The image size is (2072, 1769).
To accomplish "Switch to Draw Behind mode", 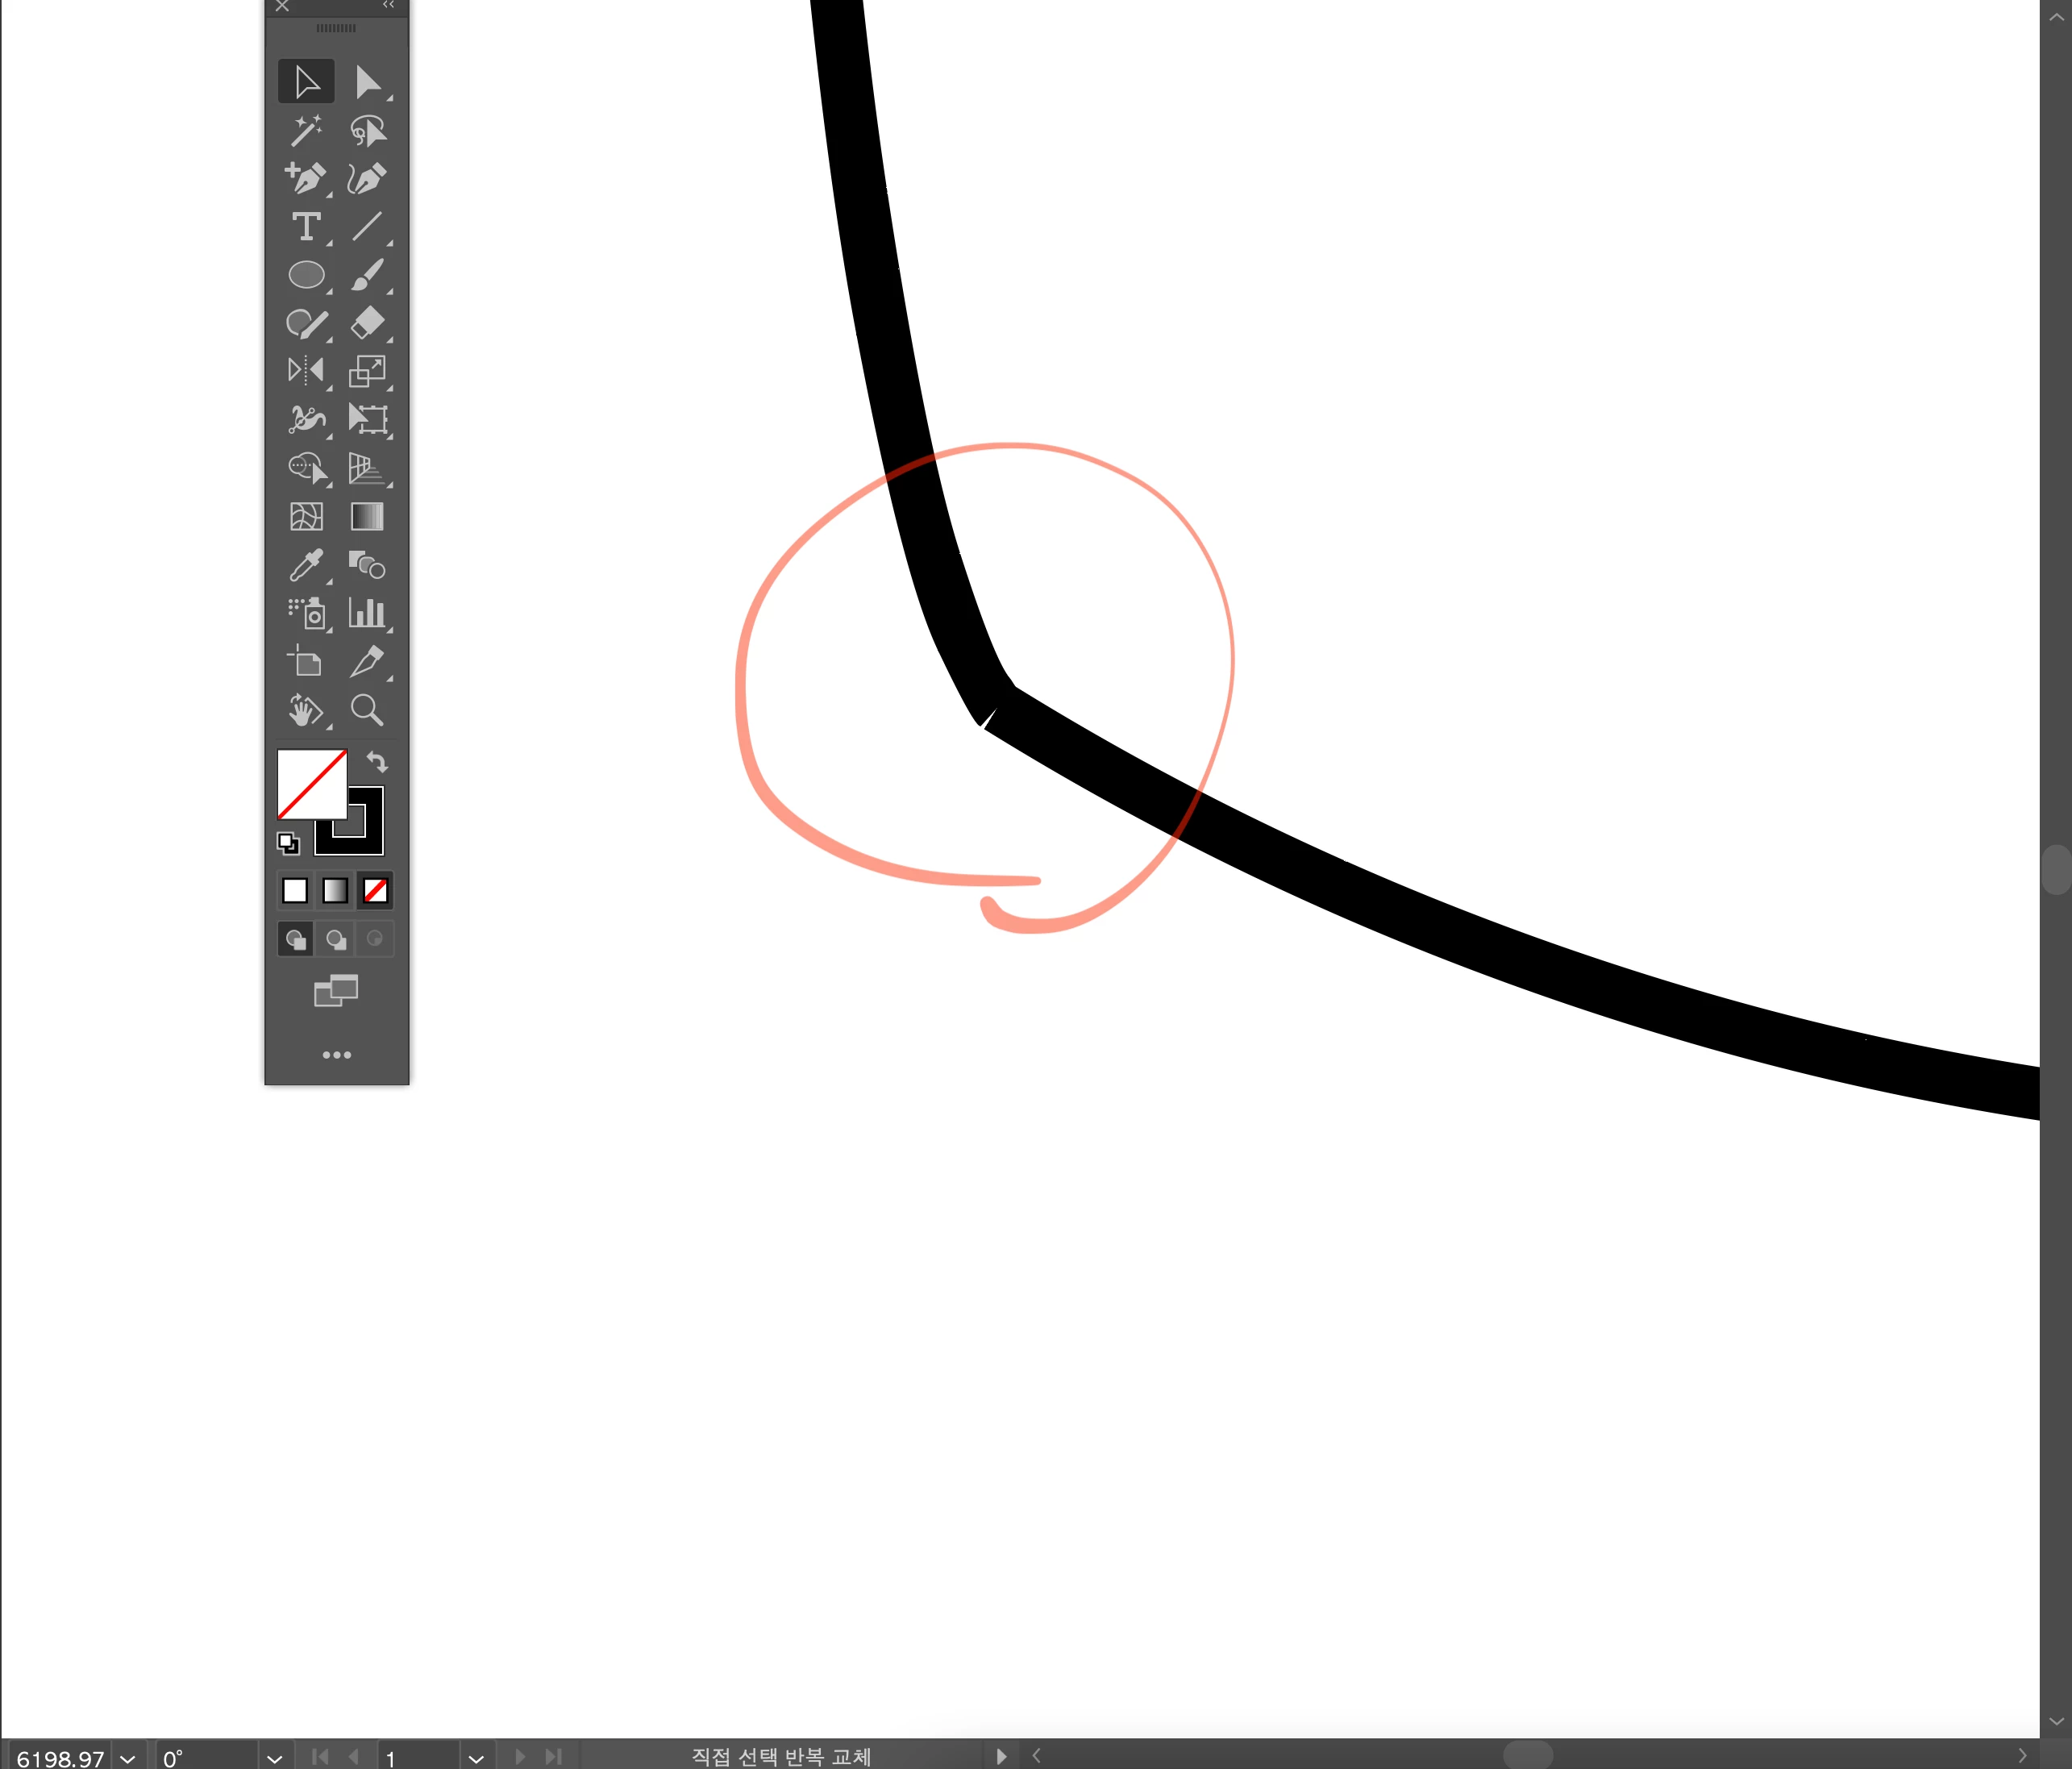I will pos(336,939).
